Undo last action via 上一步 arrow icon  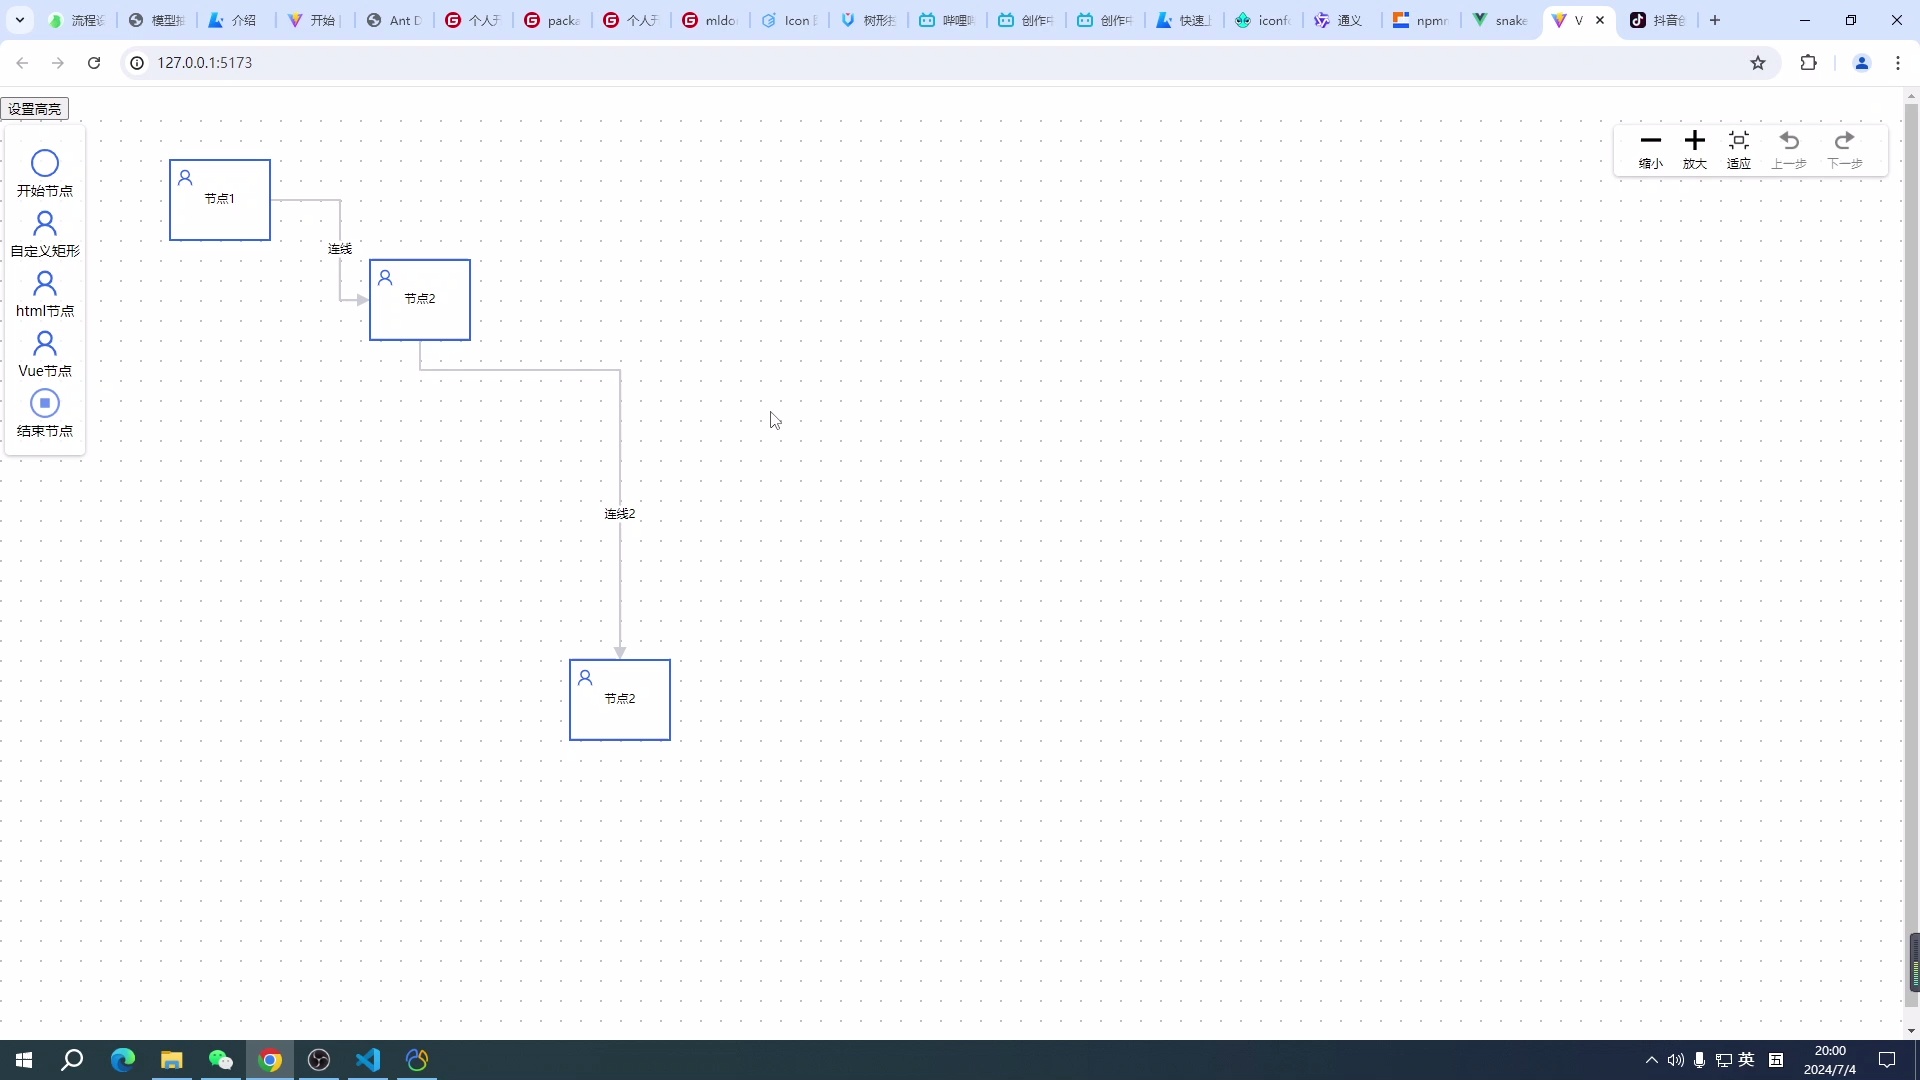[x=1790, y=141]
